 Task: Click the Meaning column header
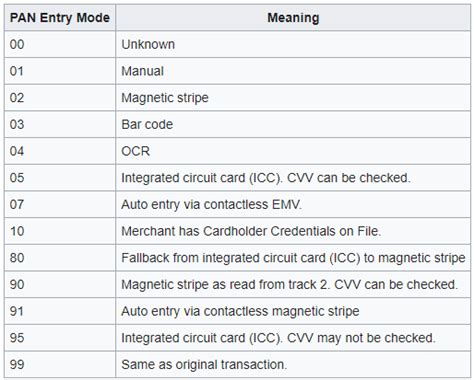click(x=293, y=18)
